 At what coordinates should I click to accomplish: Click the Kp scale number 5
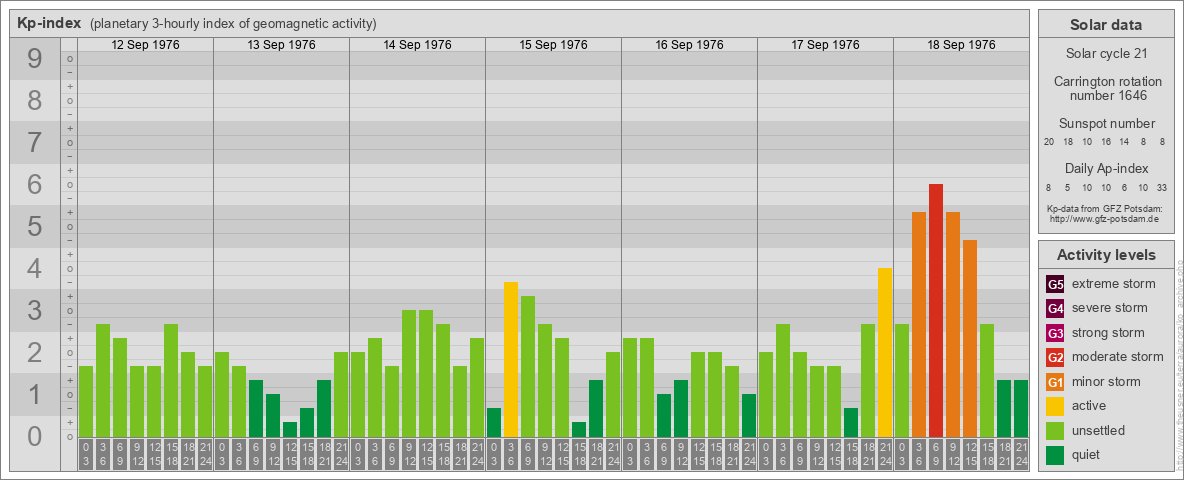35,226
